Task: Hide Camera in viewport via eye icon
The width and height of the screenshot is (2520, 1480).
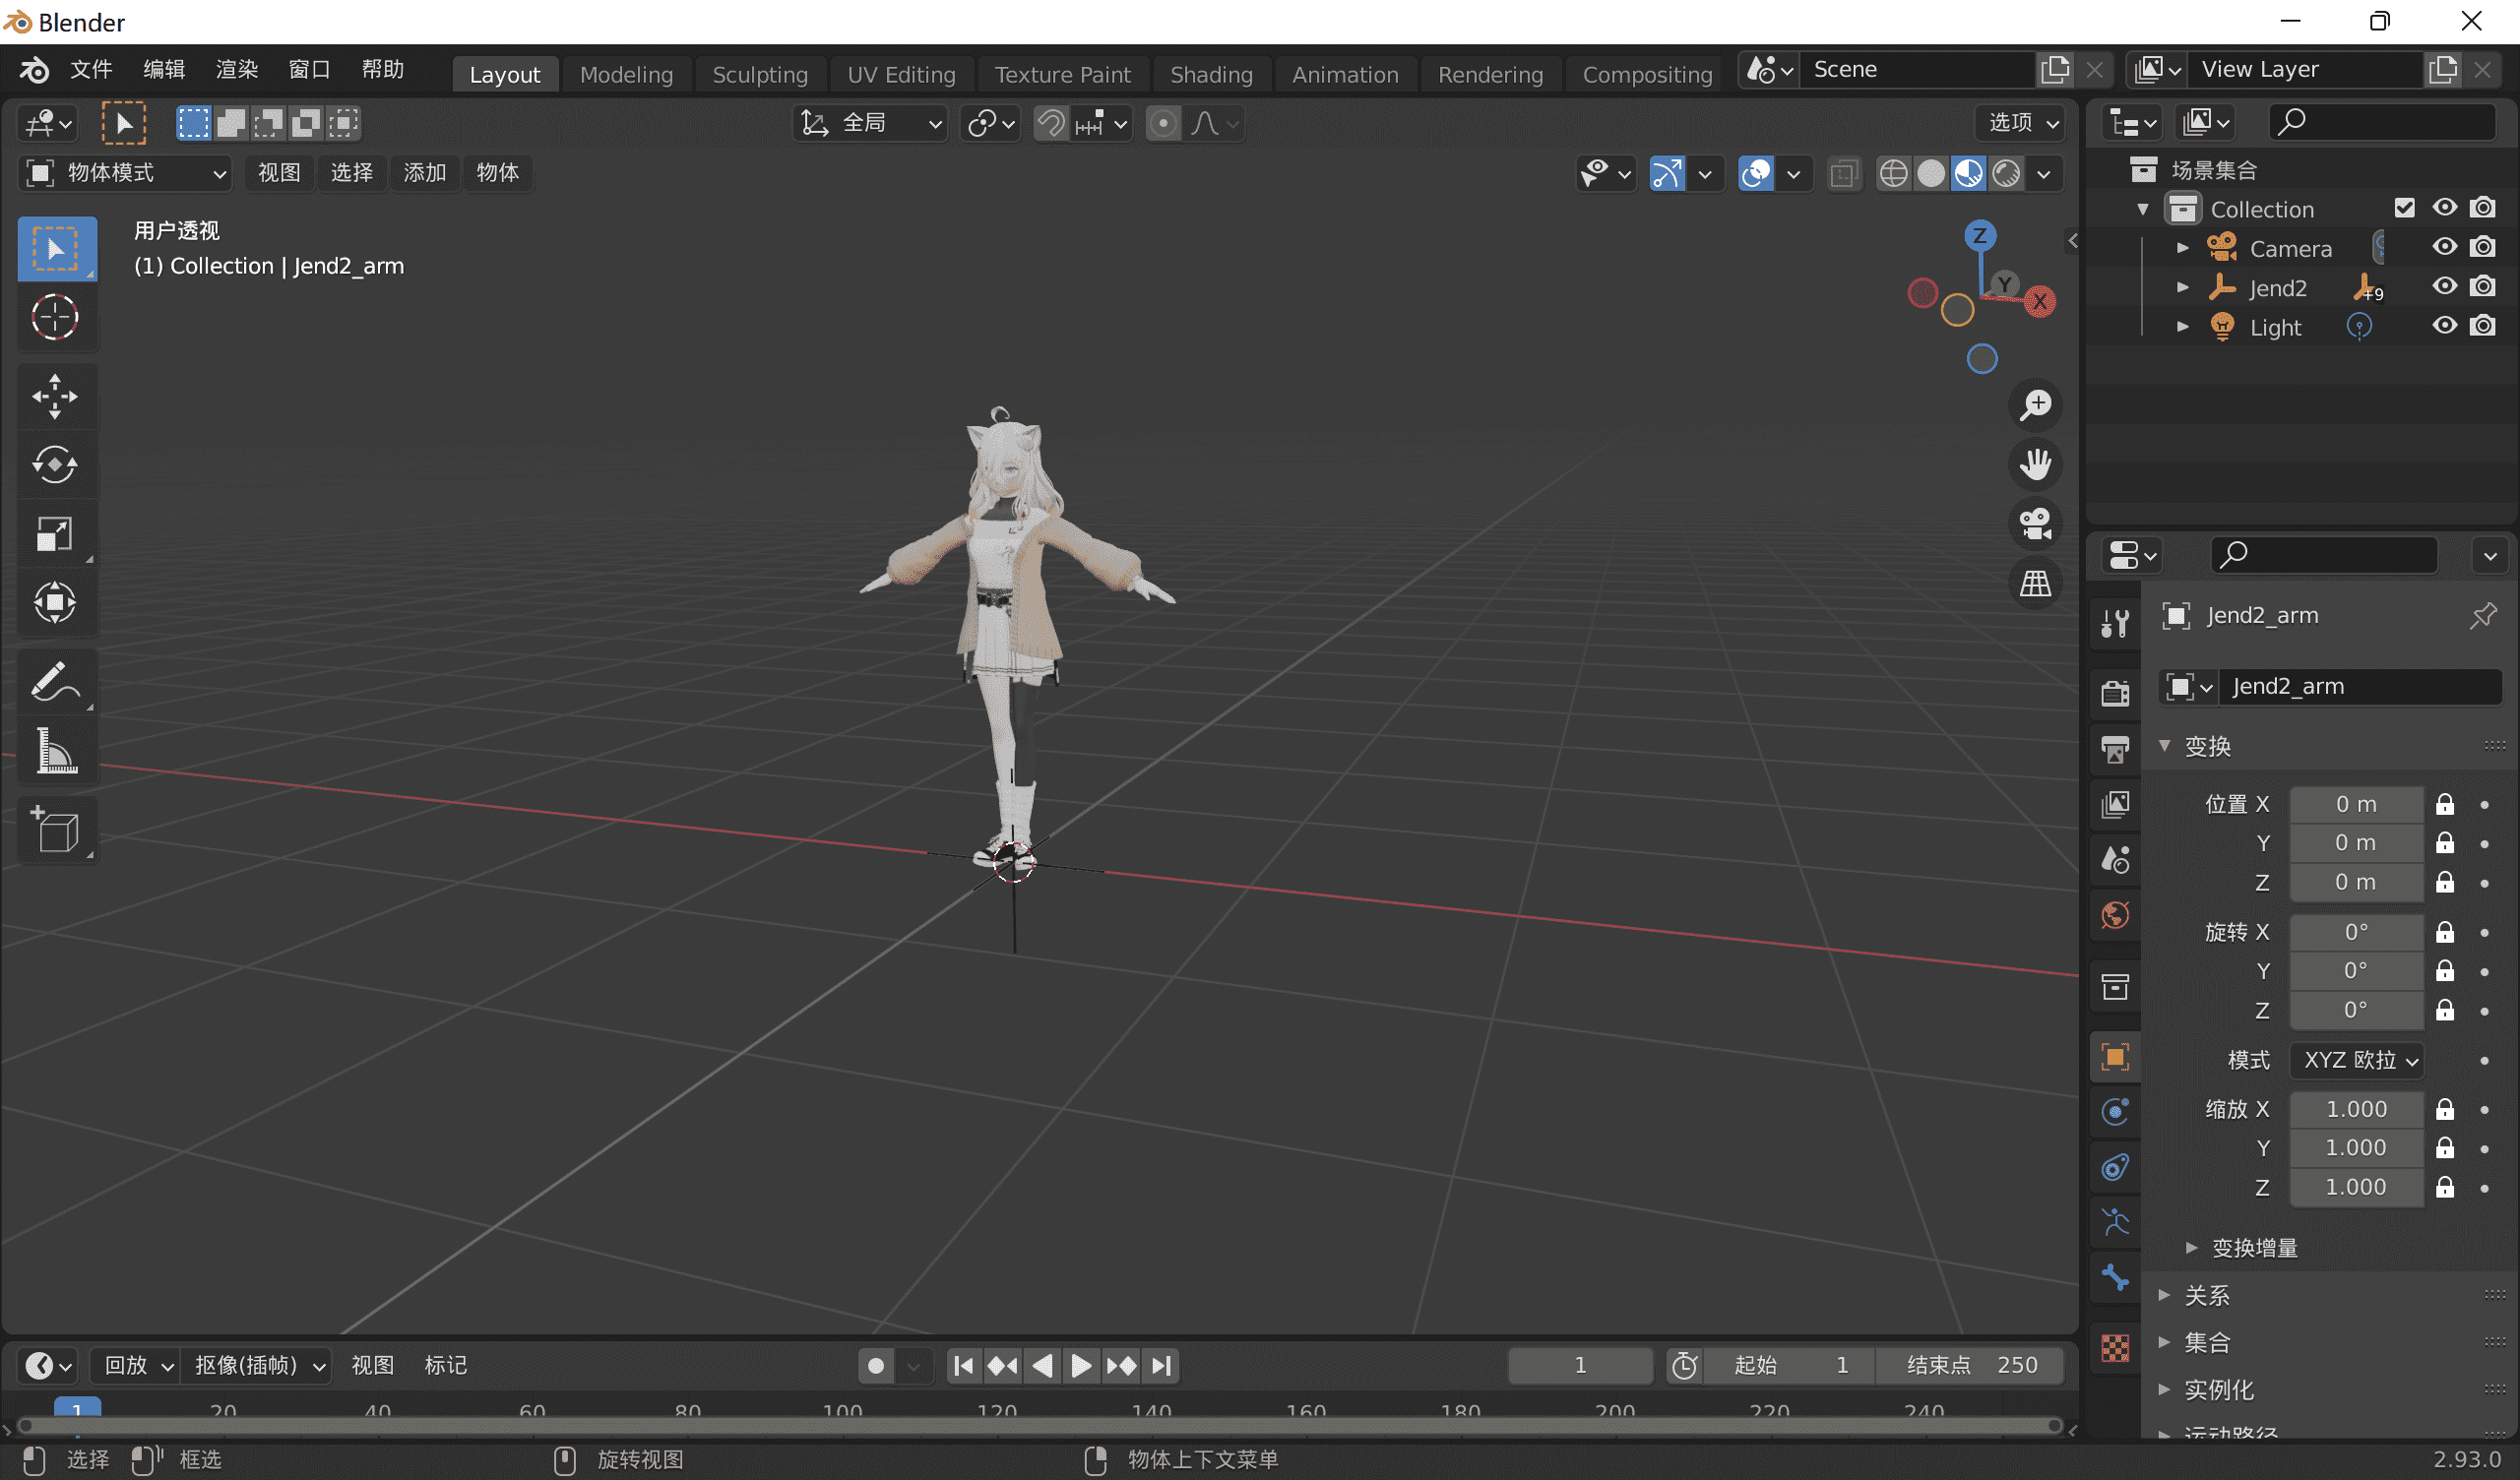Action: (x=2445, y=247)
